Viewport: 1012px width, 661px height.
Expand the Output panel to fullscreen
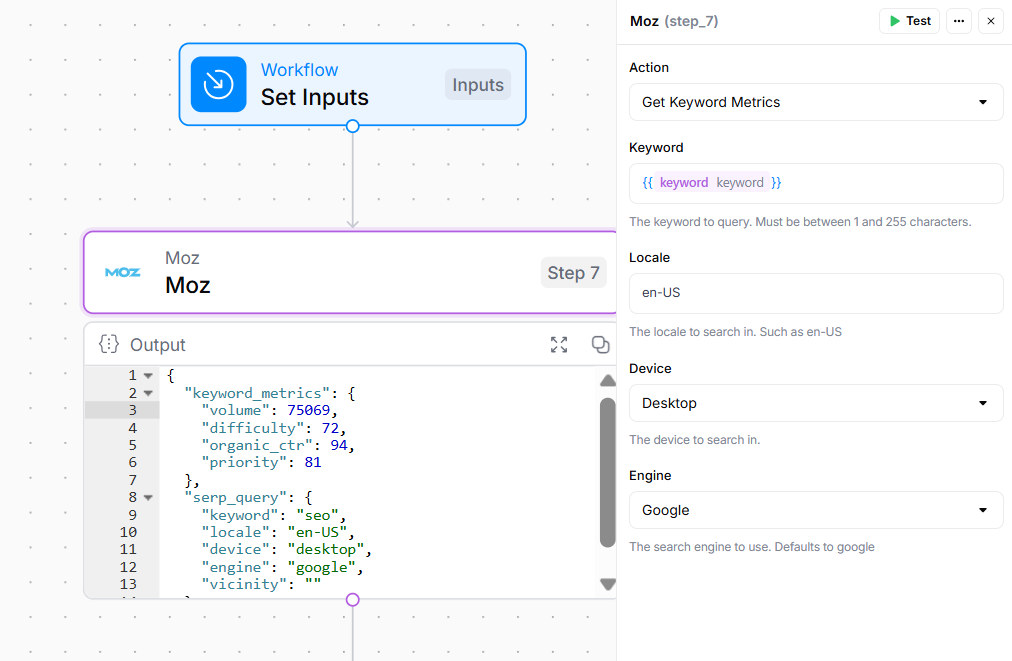[x=559, y=345]
